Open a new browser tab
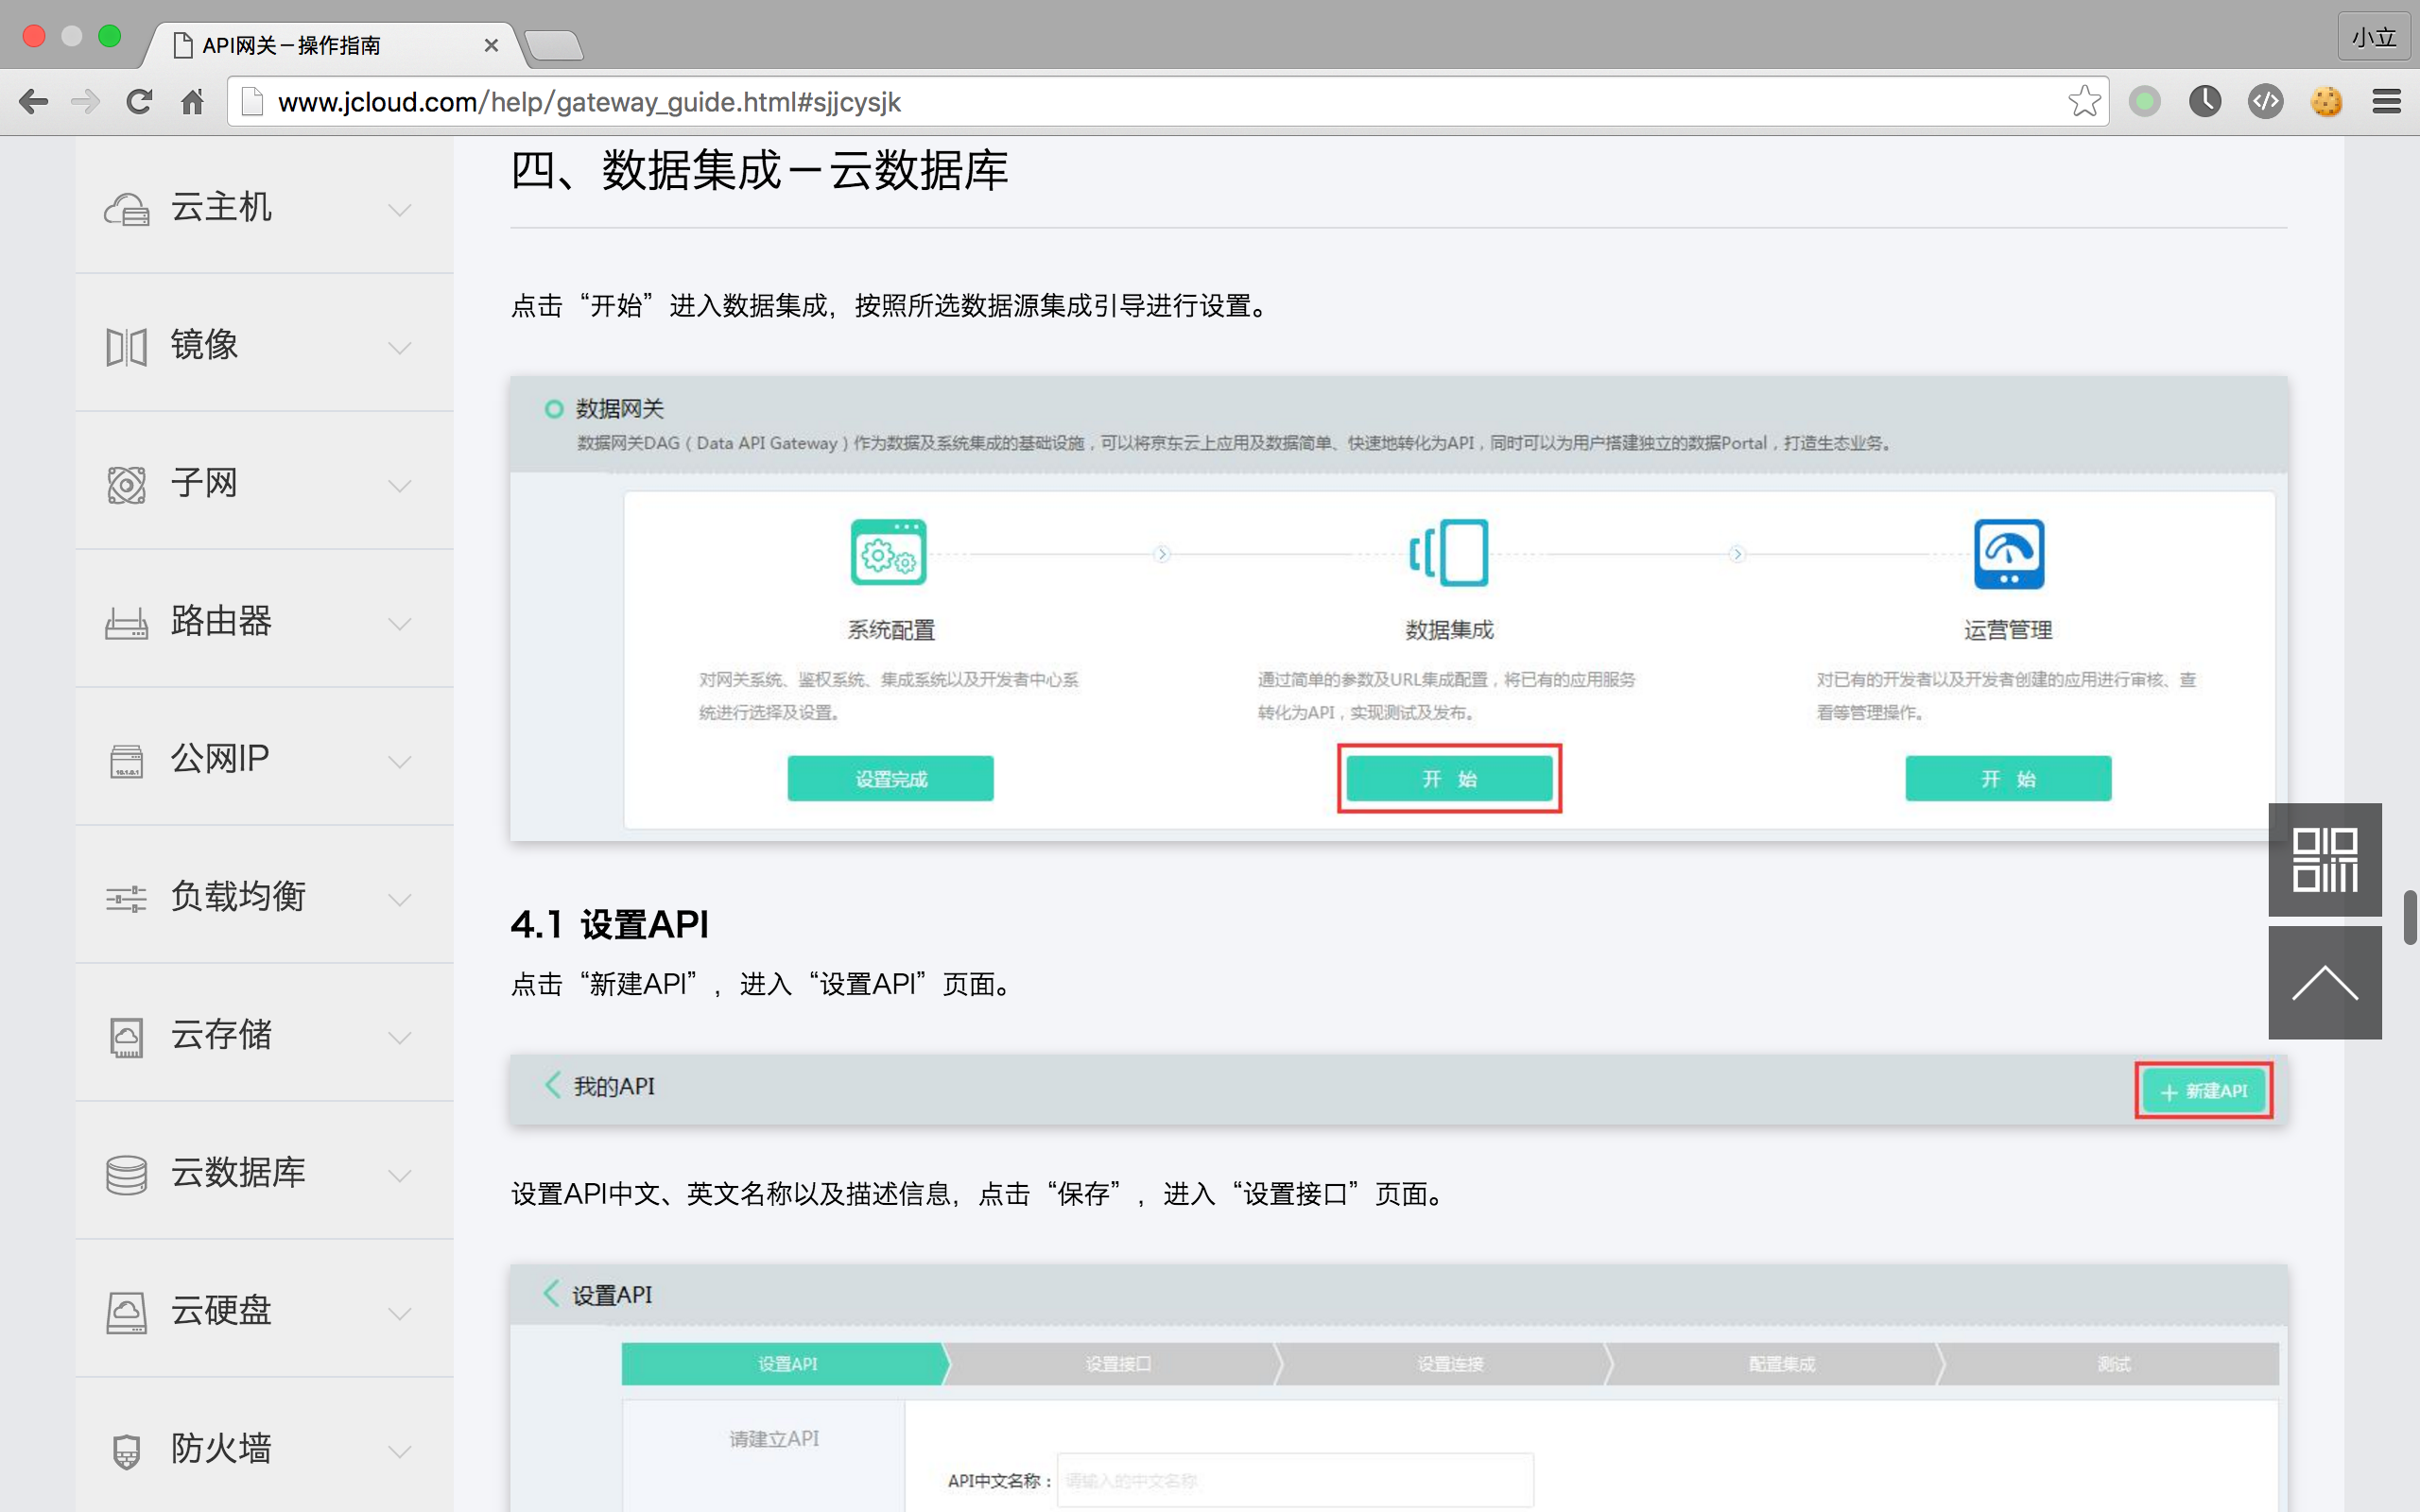 tap(553, 45)
